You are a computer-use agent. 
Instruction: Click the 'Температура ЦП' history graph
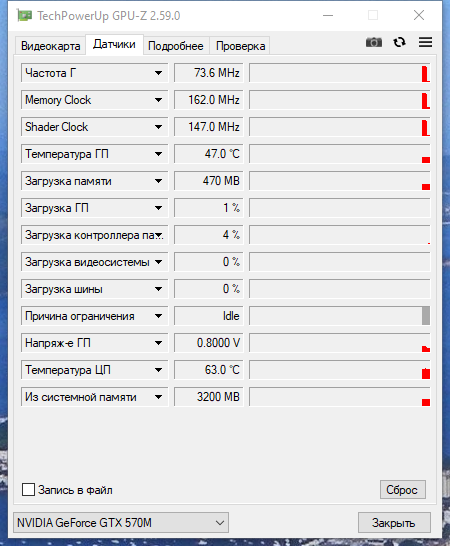click(340, 370)
